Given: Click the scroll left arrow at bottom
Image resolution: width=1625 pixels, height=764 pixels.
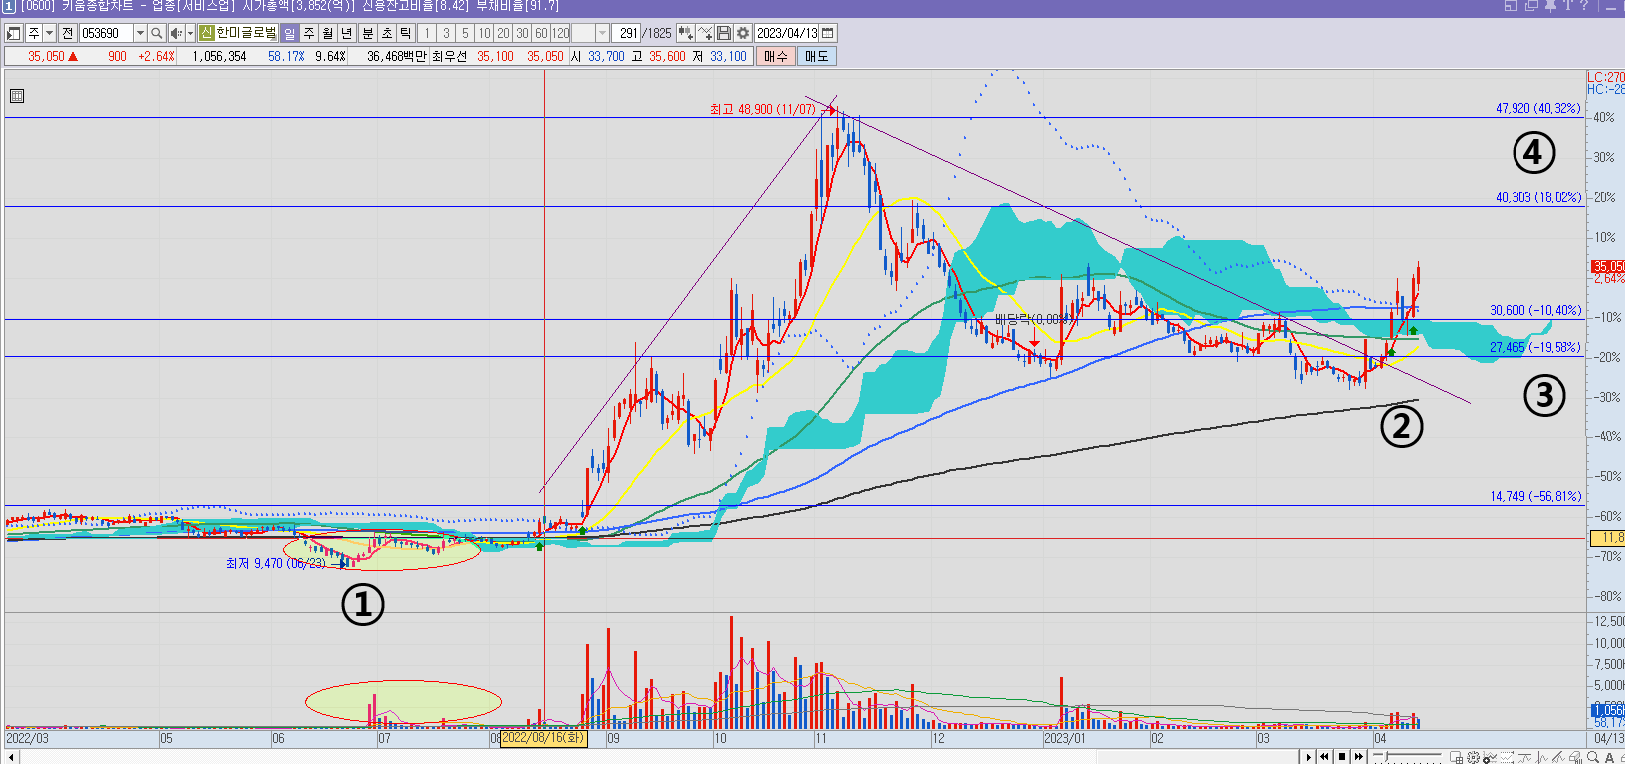Looking at the screenshot, I should coord(11,757).
